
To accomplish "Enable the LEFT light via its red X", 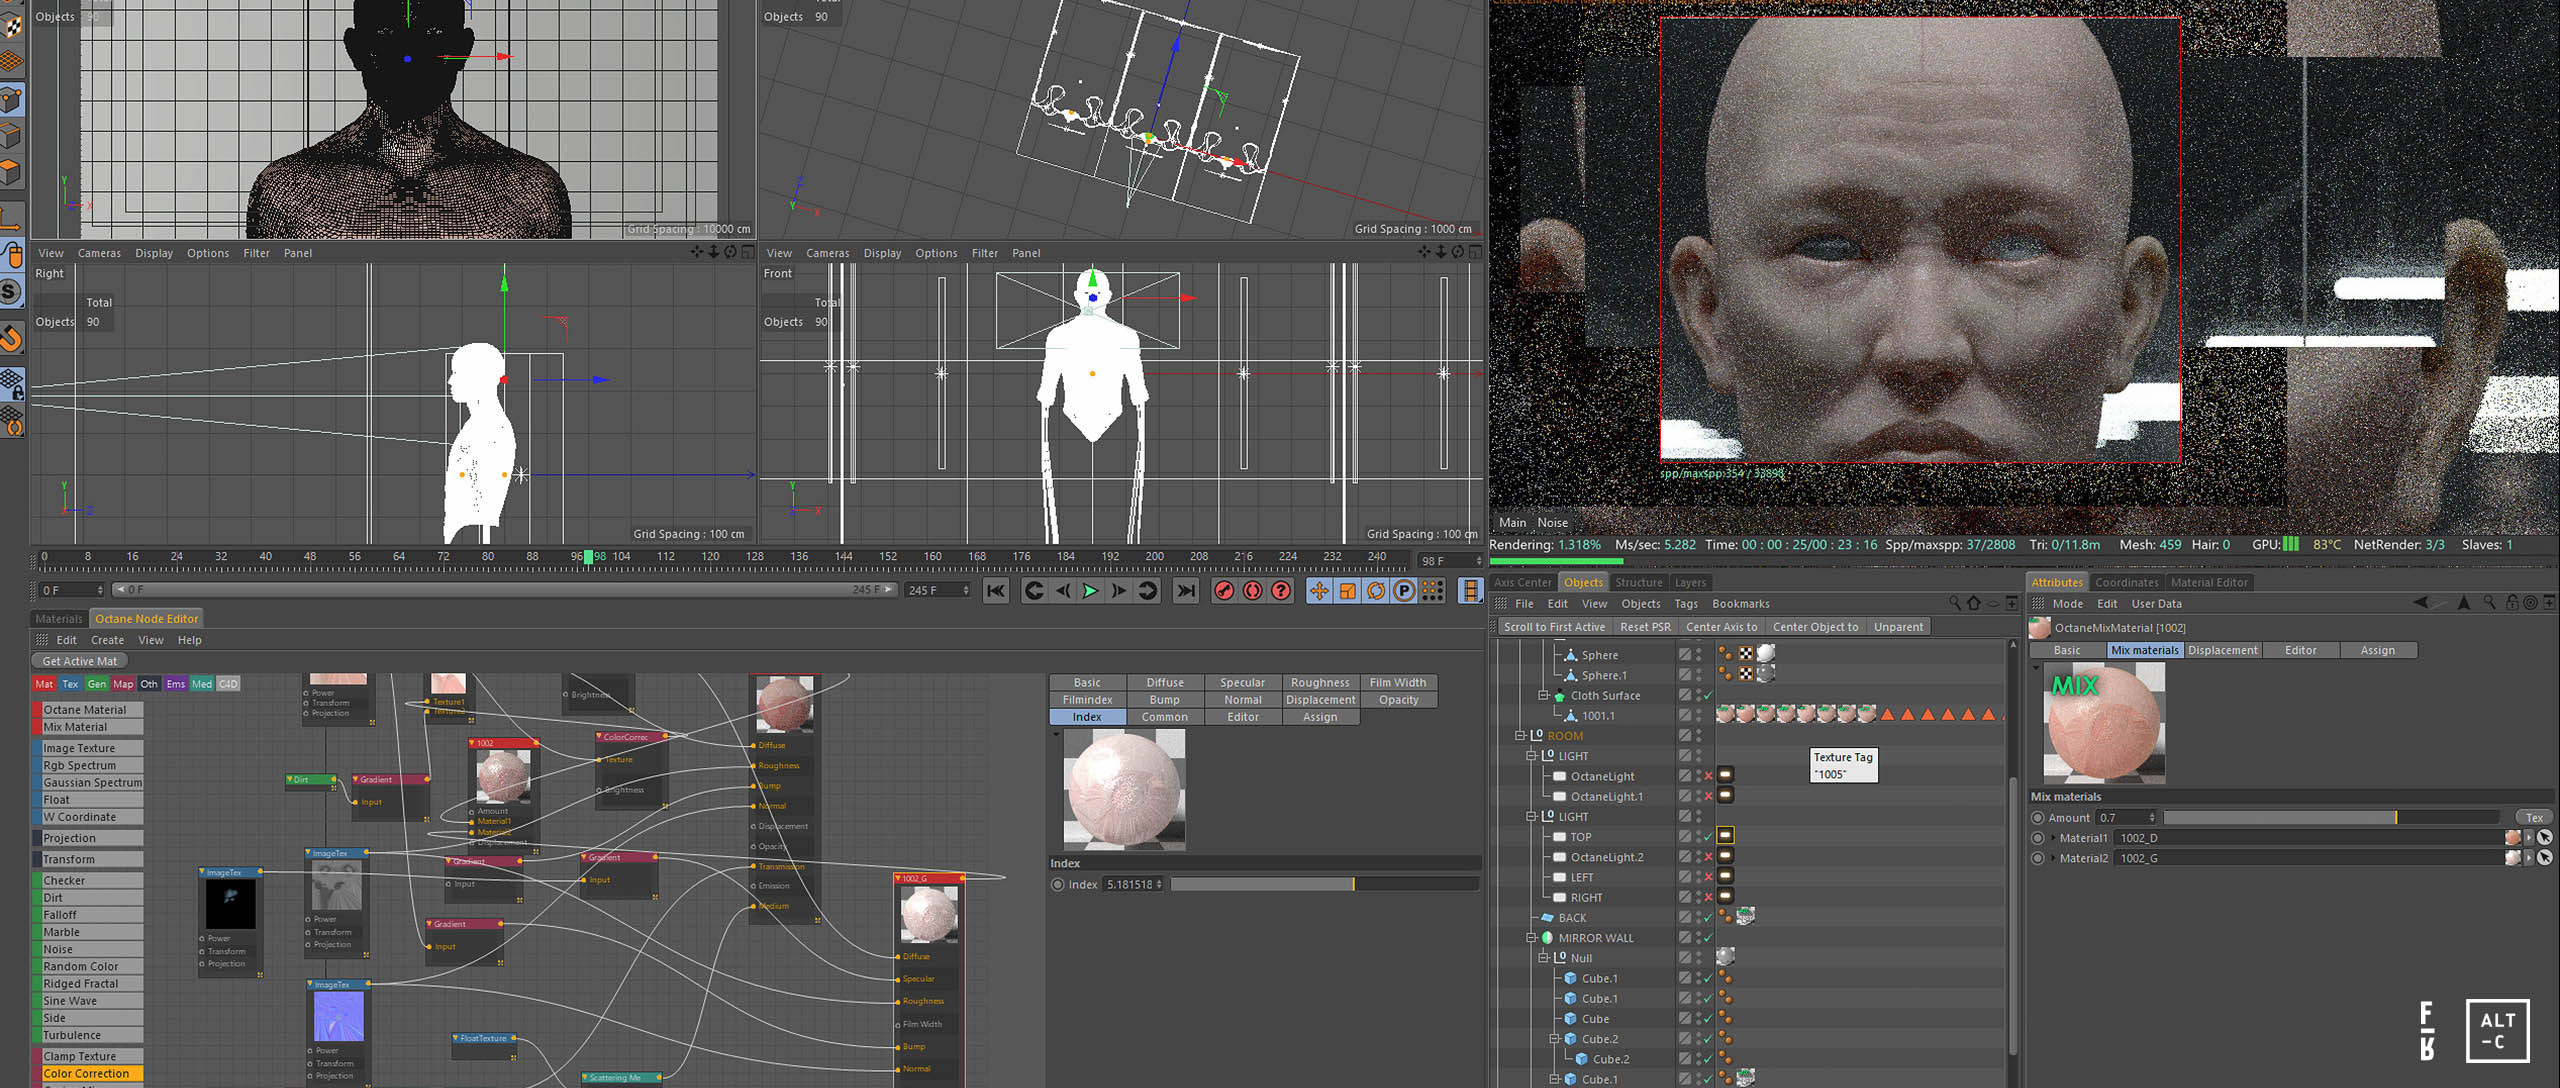I will pyautogui.click(x=1708, y=877).
